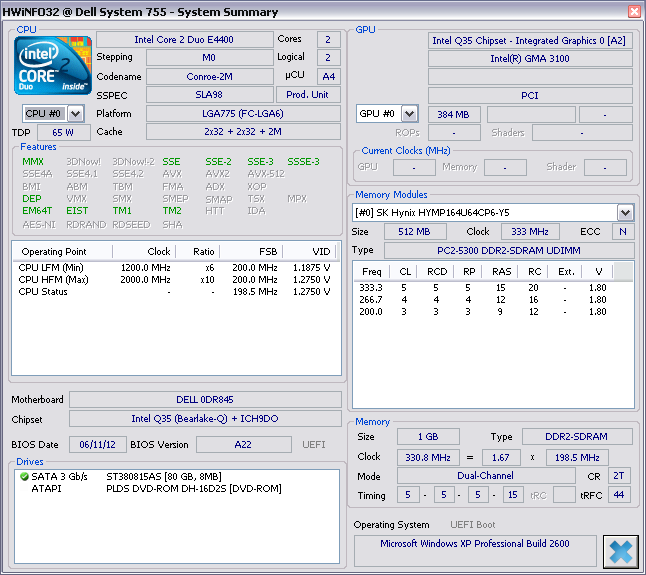The image size is (646, 575).
Task: Click the 1 GB memory size field
Action: coord(428,437)
